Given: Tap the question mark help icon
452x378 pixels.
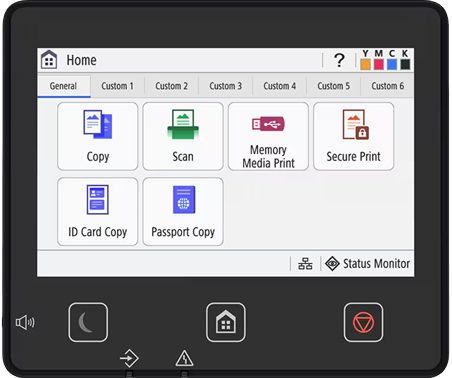Looking at the screenshot, I should pyautogui.click(x=339, y=60).
